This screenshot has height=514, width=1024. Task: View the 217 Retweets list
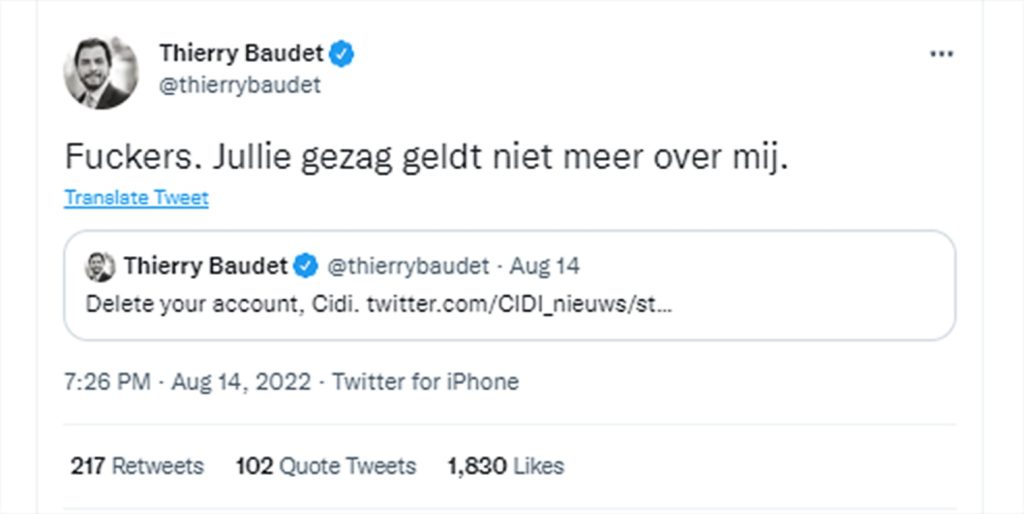point(137,466)
